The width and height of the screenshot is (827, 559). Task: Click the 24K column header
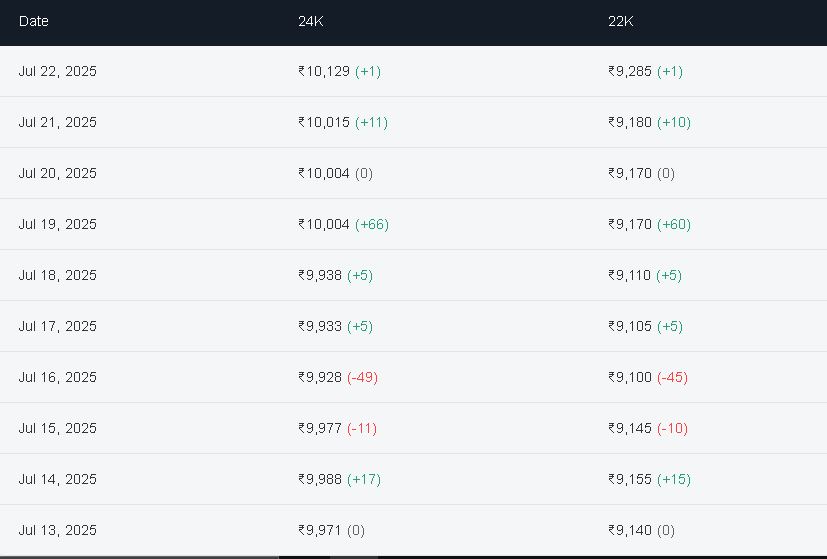310,21
